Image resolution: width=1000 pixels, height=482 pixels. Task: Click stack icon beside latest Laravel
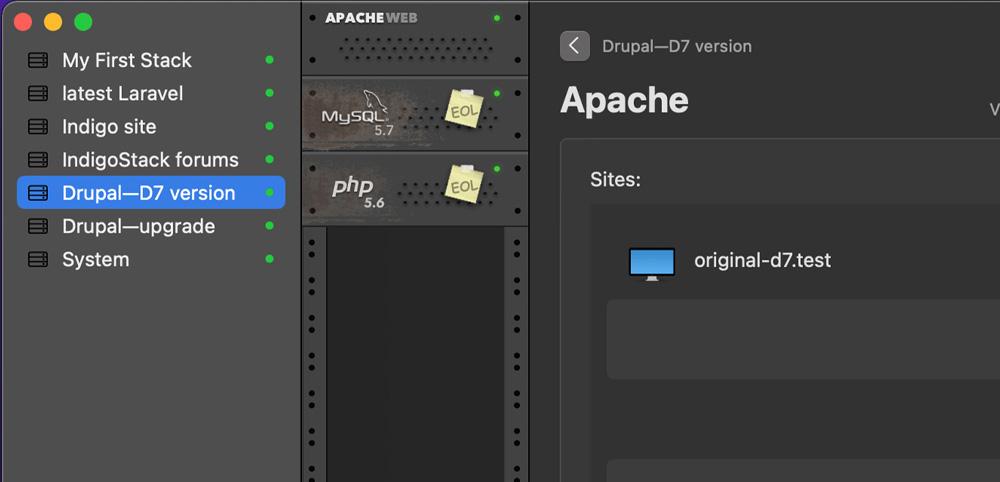click(38, 94)
